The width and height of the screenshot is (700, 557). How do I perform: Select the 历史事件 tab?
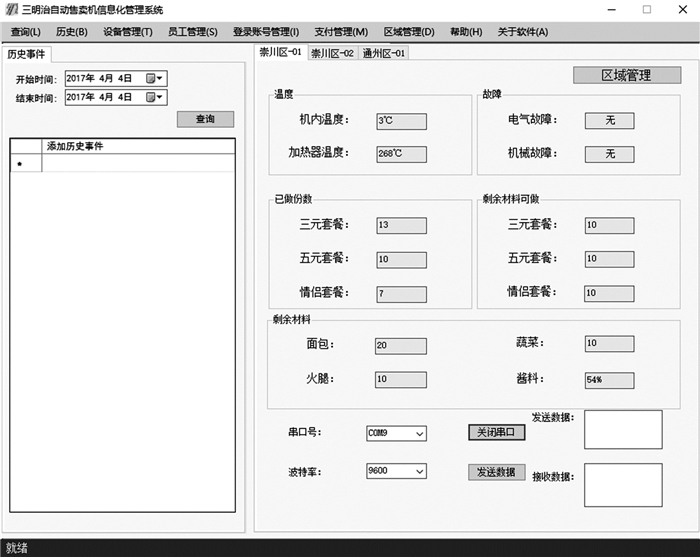click(x=27, y=54)
